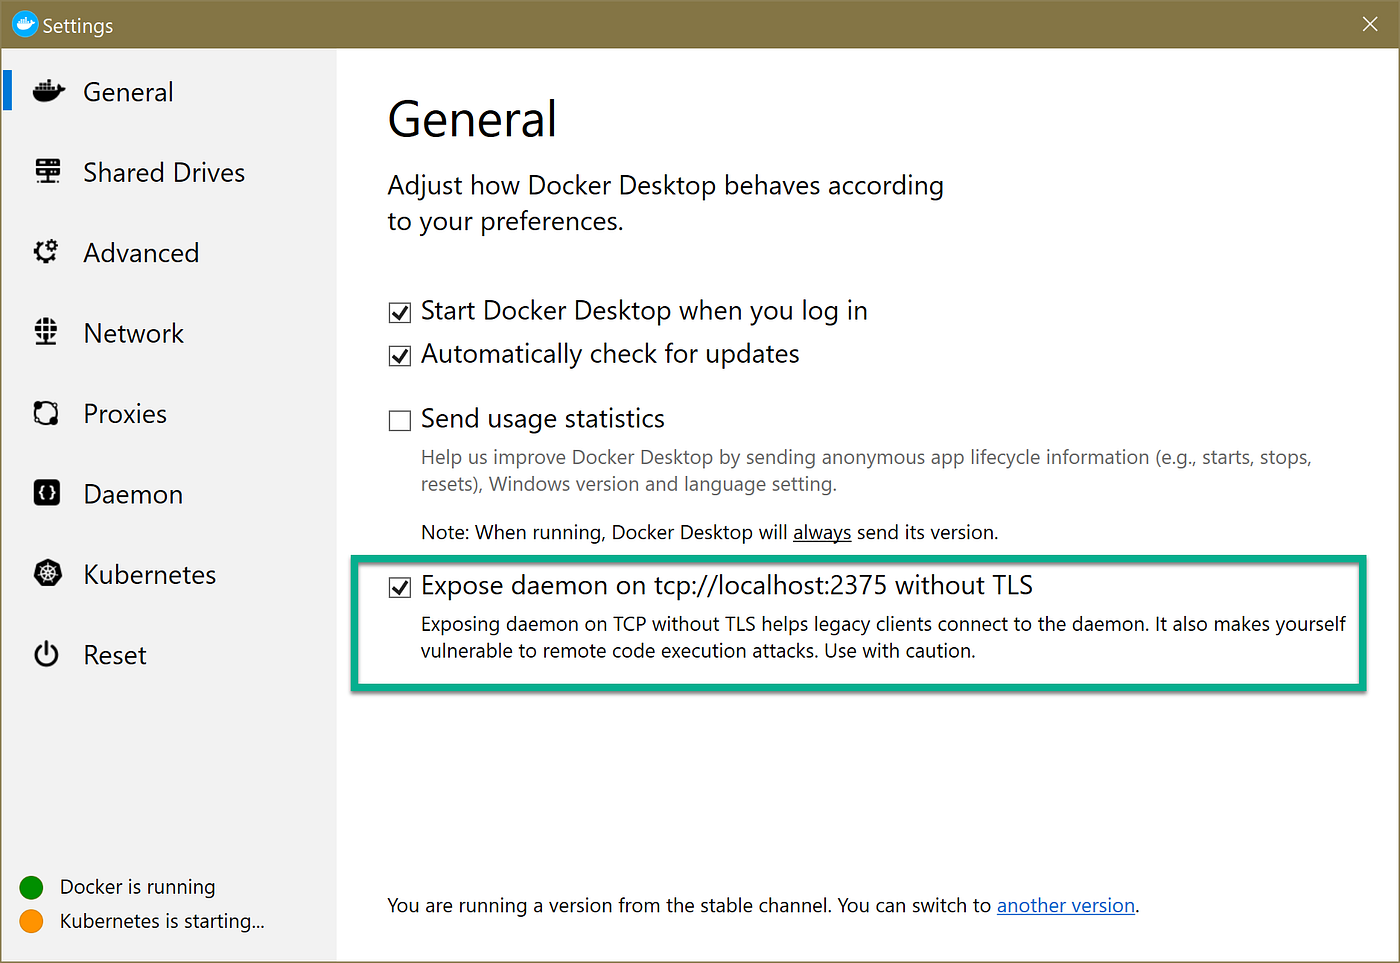
Task: Click the Shared Drives server icon
Action: tap(47, 171)
